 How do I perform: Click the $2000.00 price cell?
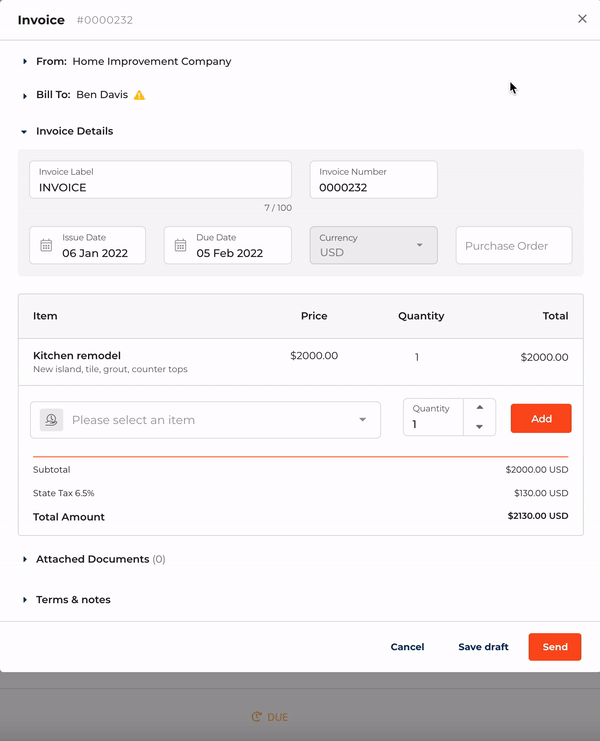click(314, 355)
